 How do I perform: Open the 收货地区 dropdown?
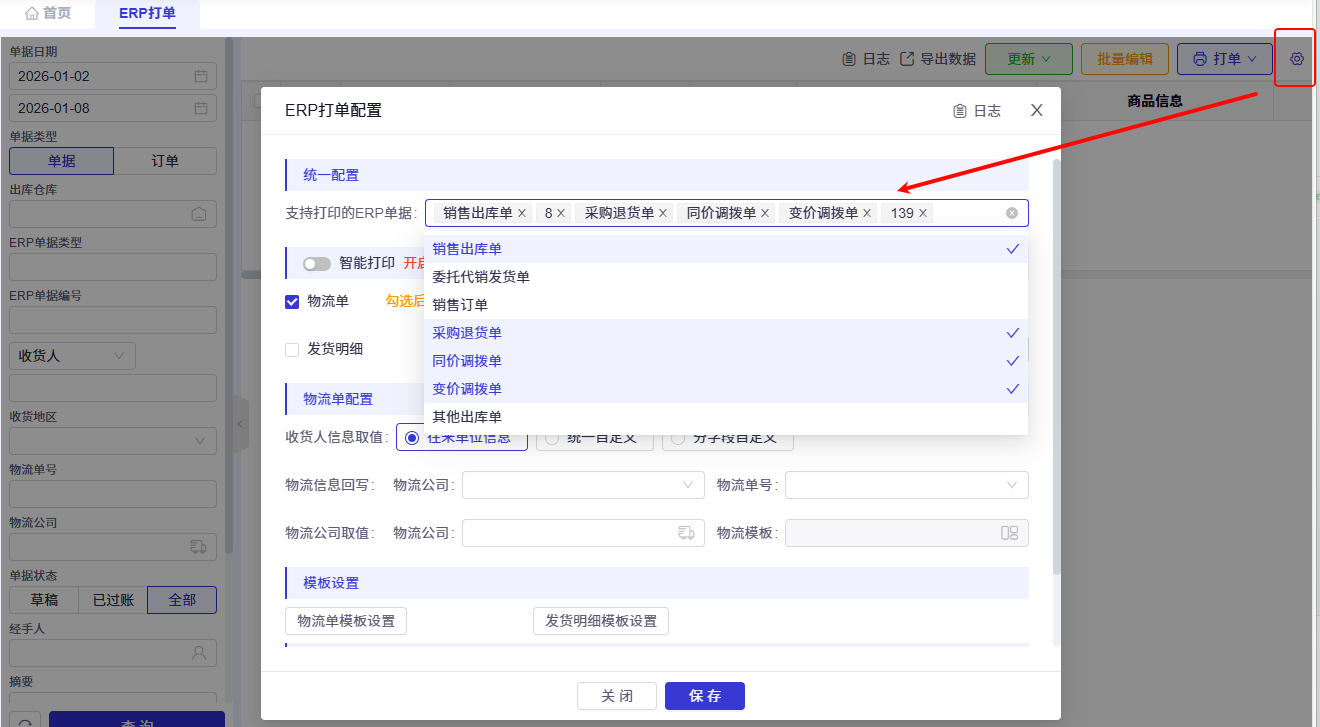113,440
